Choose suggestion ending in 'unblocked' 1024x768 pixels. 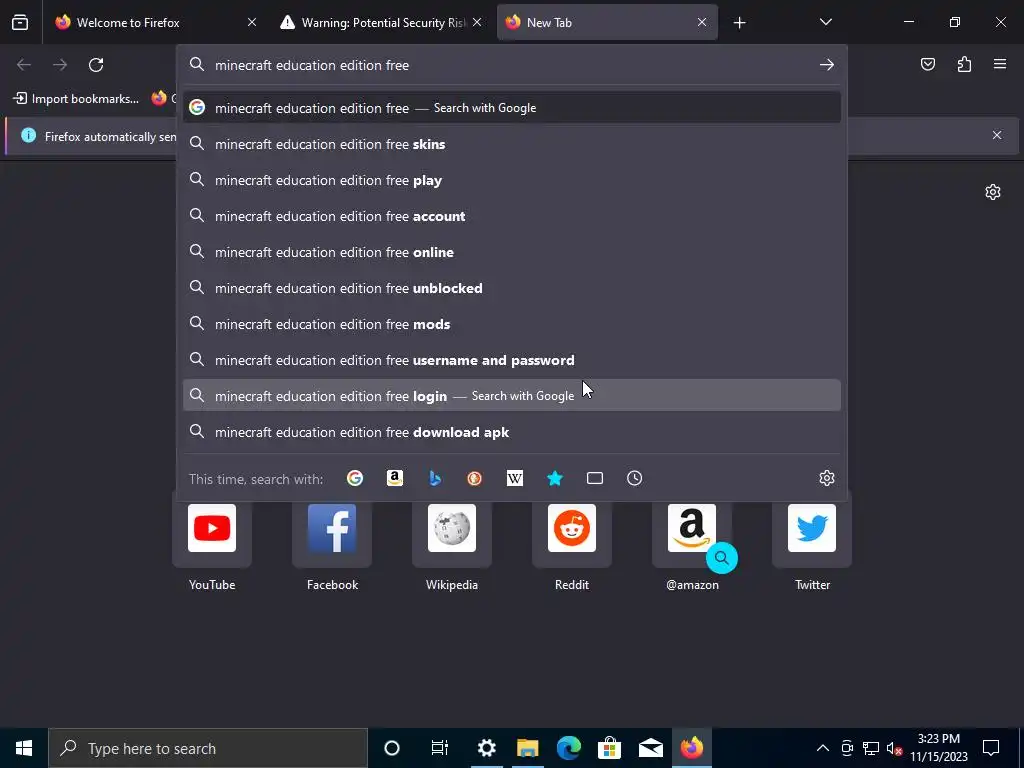[x=512, y=287]
